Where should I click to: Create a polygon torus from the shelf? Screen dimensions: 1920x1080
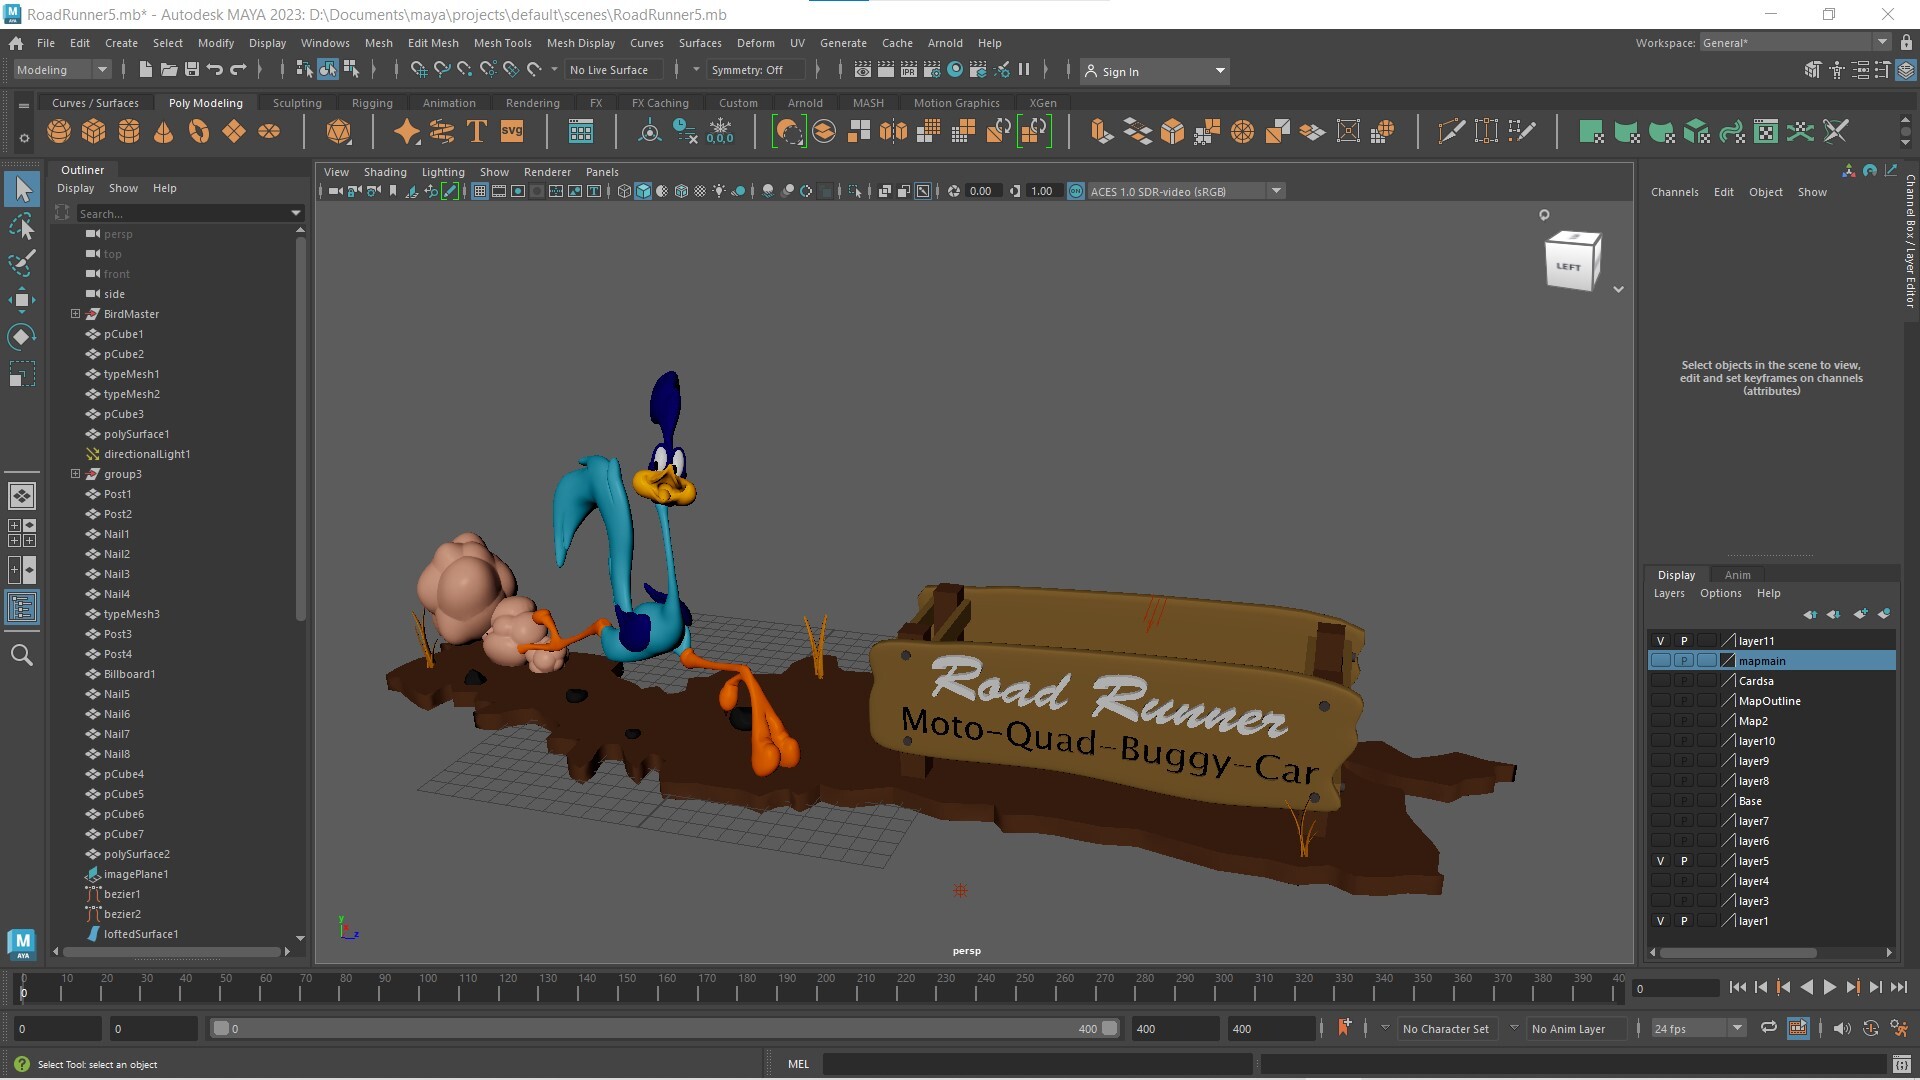click(197, 131)
